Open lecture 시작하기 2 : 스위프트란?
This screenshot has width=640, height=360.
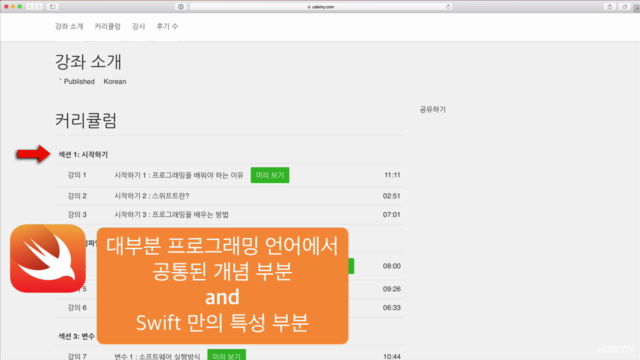(x=152, y=196)
